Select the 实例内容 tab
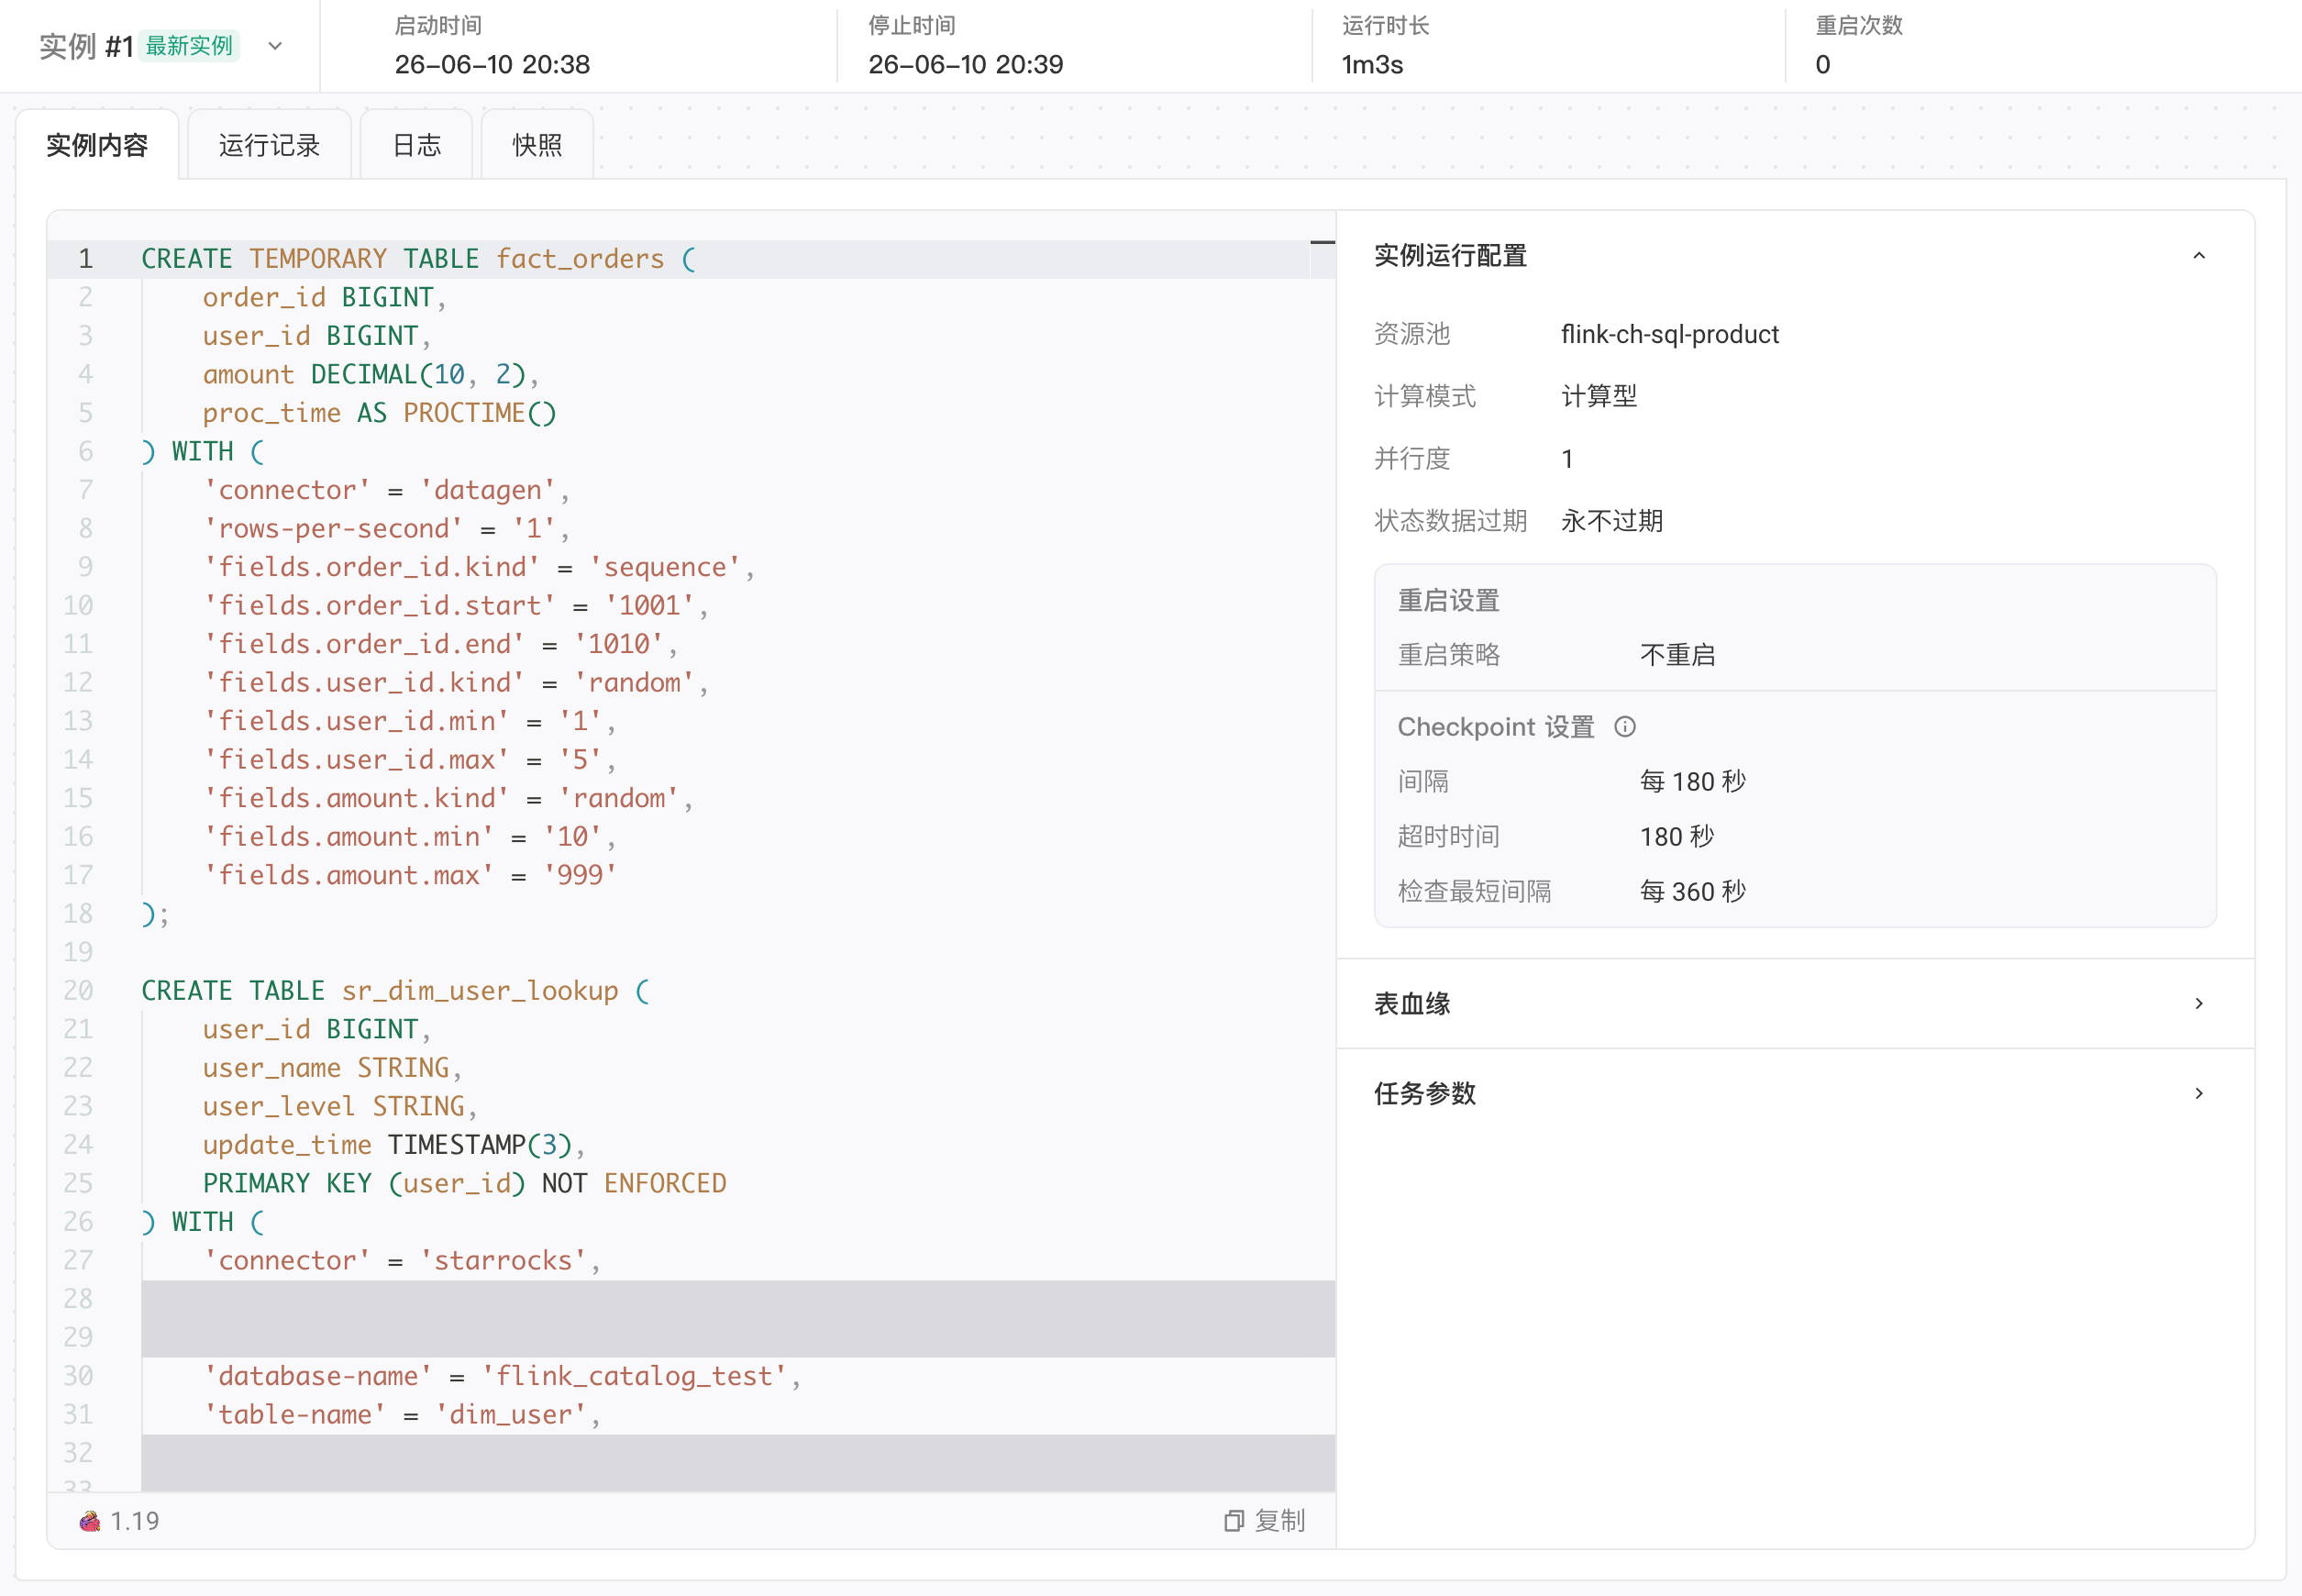This screenshot has width=2302, height=1596. pyautogui.click(x=97, y=145)
